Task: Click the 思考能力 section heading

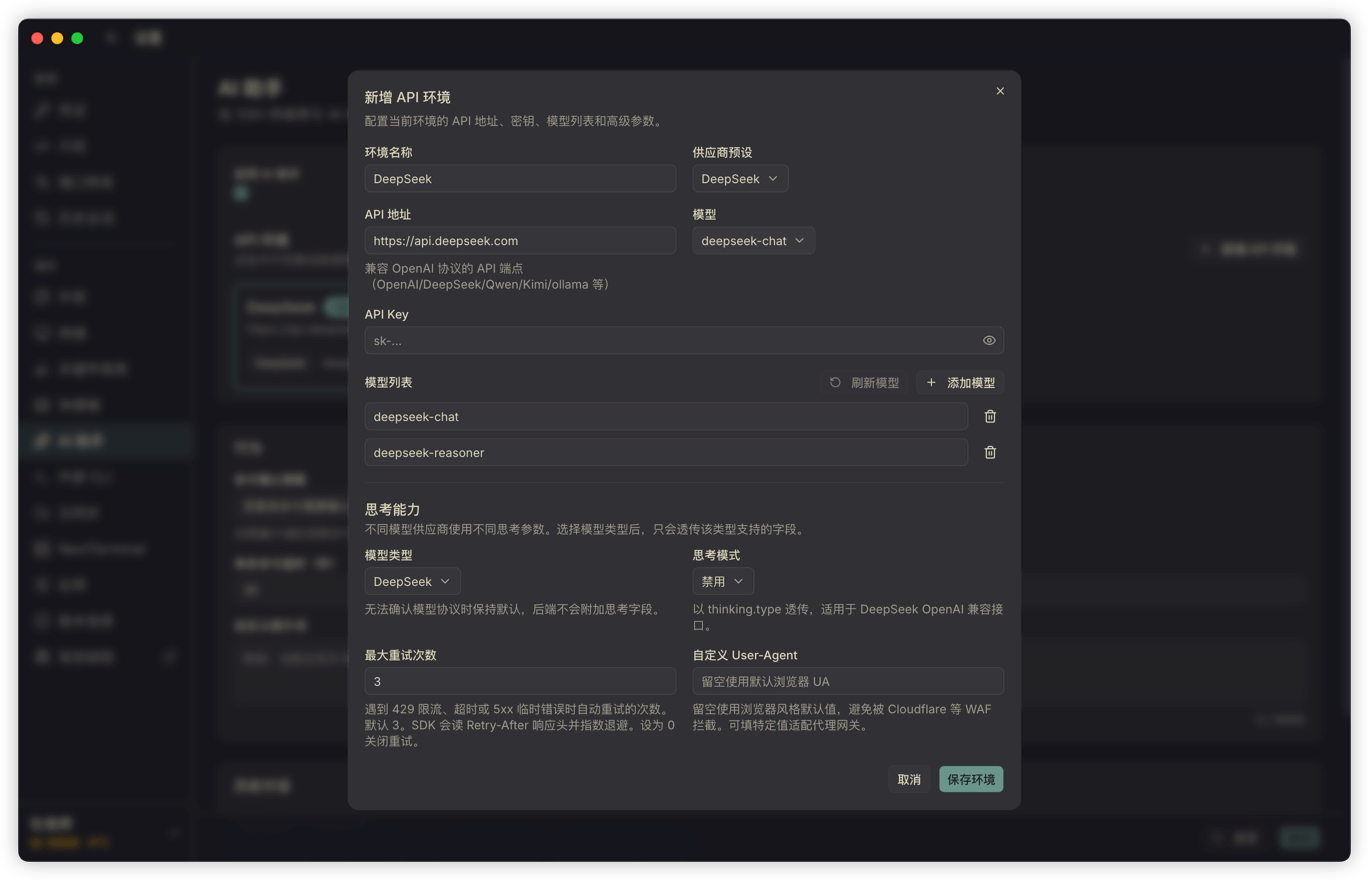Action: [x=392, y=510]
